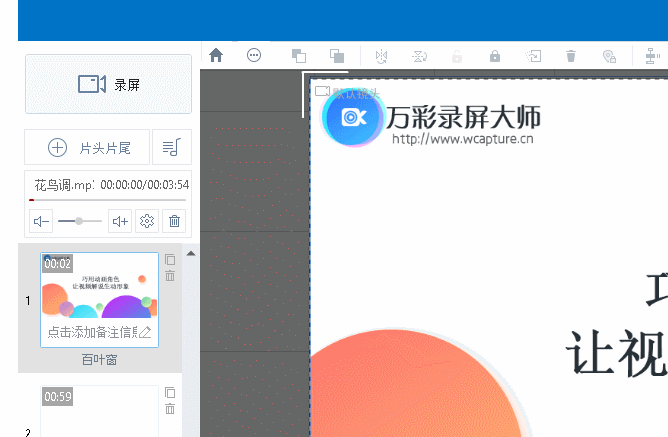Click the music volume slider
This screenshot has height=437, width=668.
tap(80, 221)
